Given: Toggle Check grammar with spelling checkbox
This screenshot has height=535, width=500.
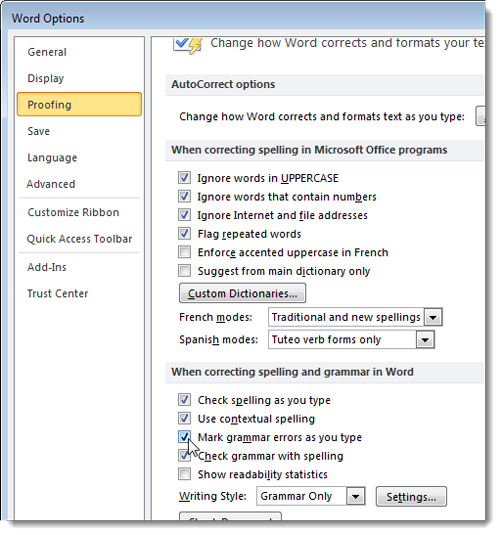Looking at the screenshot, I should pos(184,455).
